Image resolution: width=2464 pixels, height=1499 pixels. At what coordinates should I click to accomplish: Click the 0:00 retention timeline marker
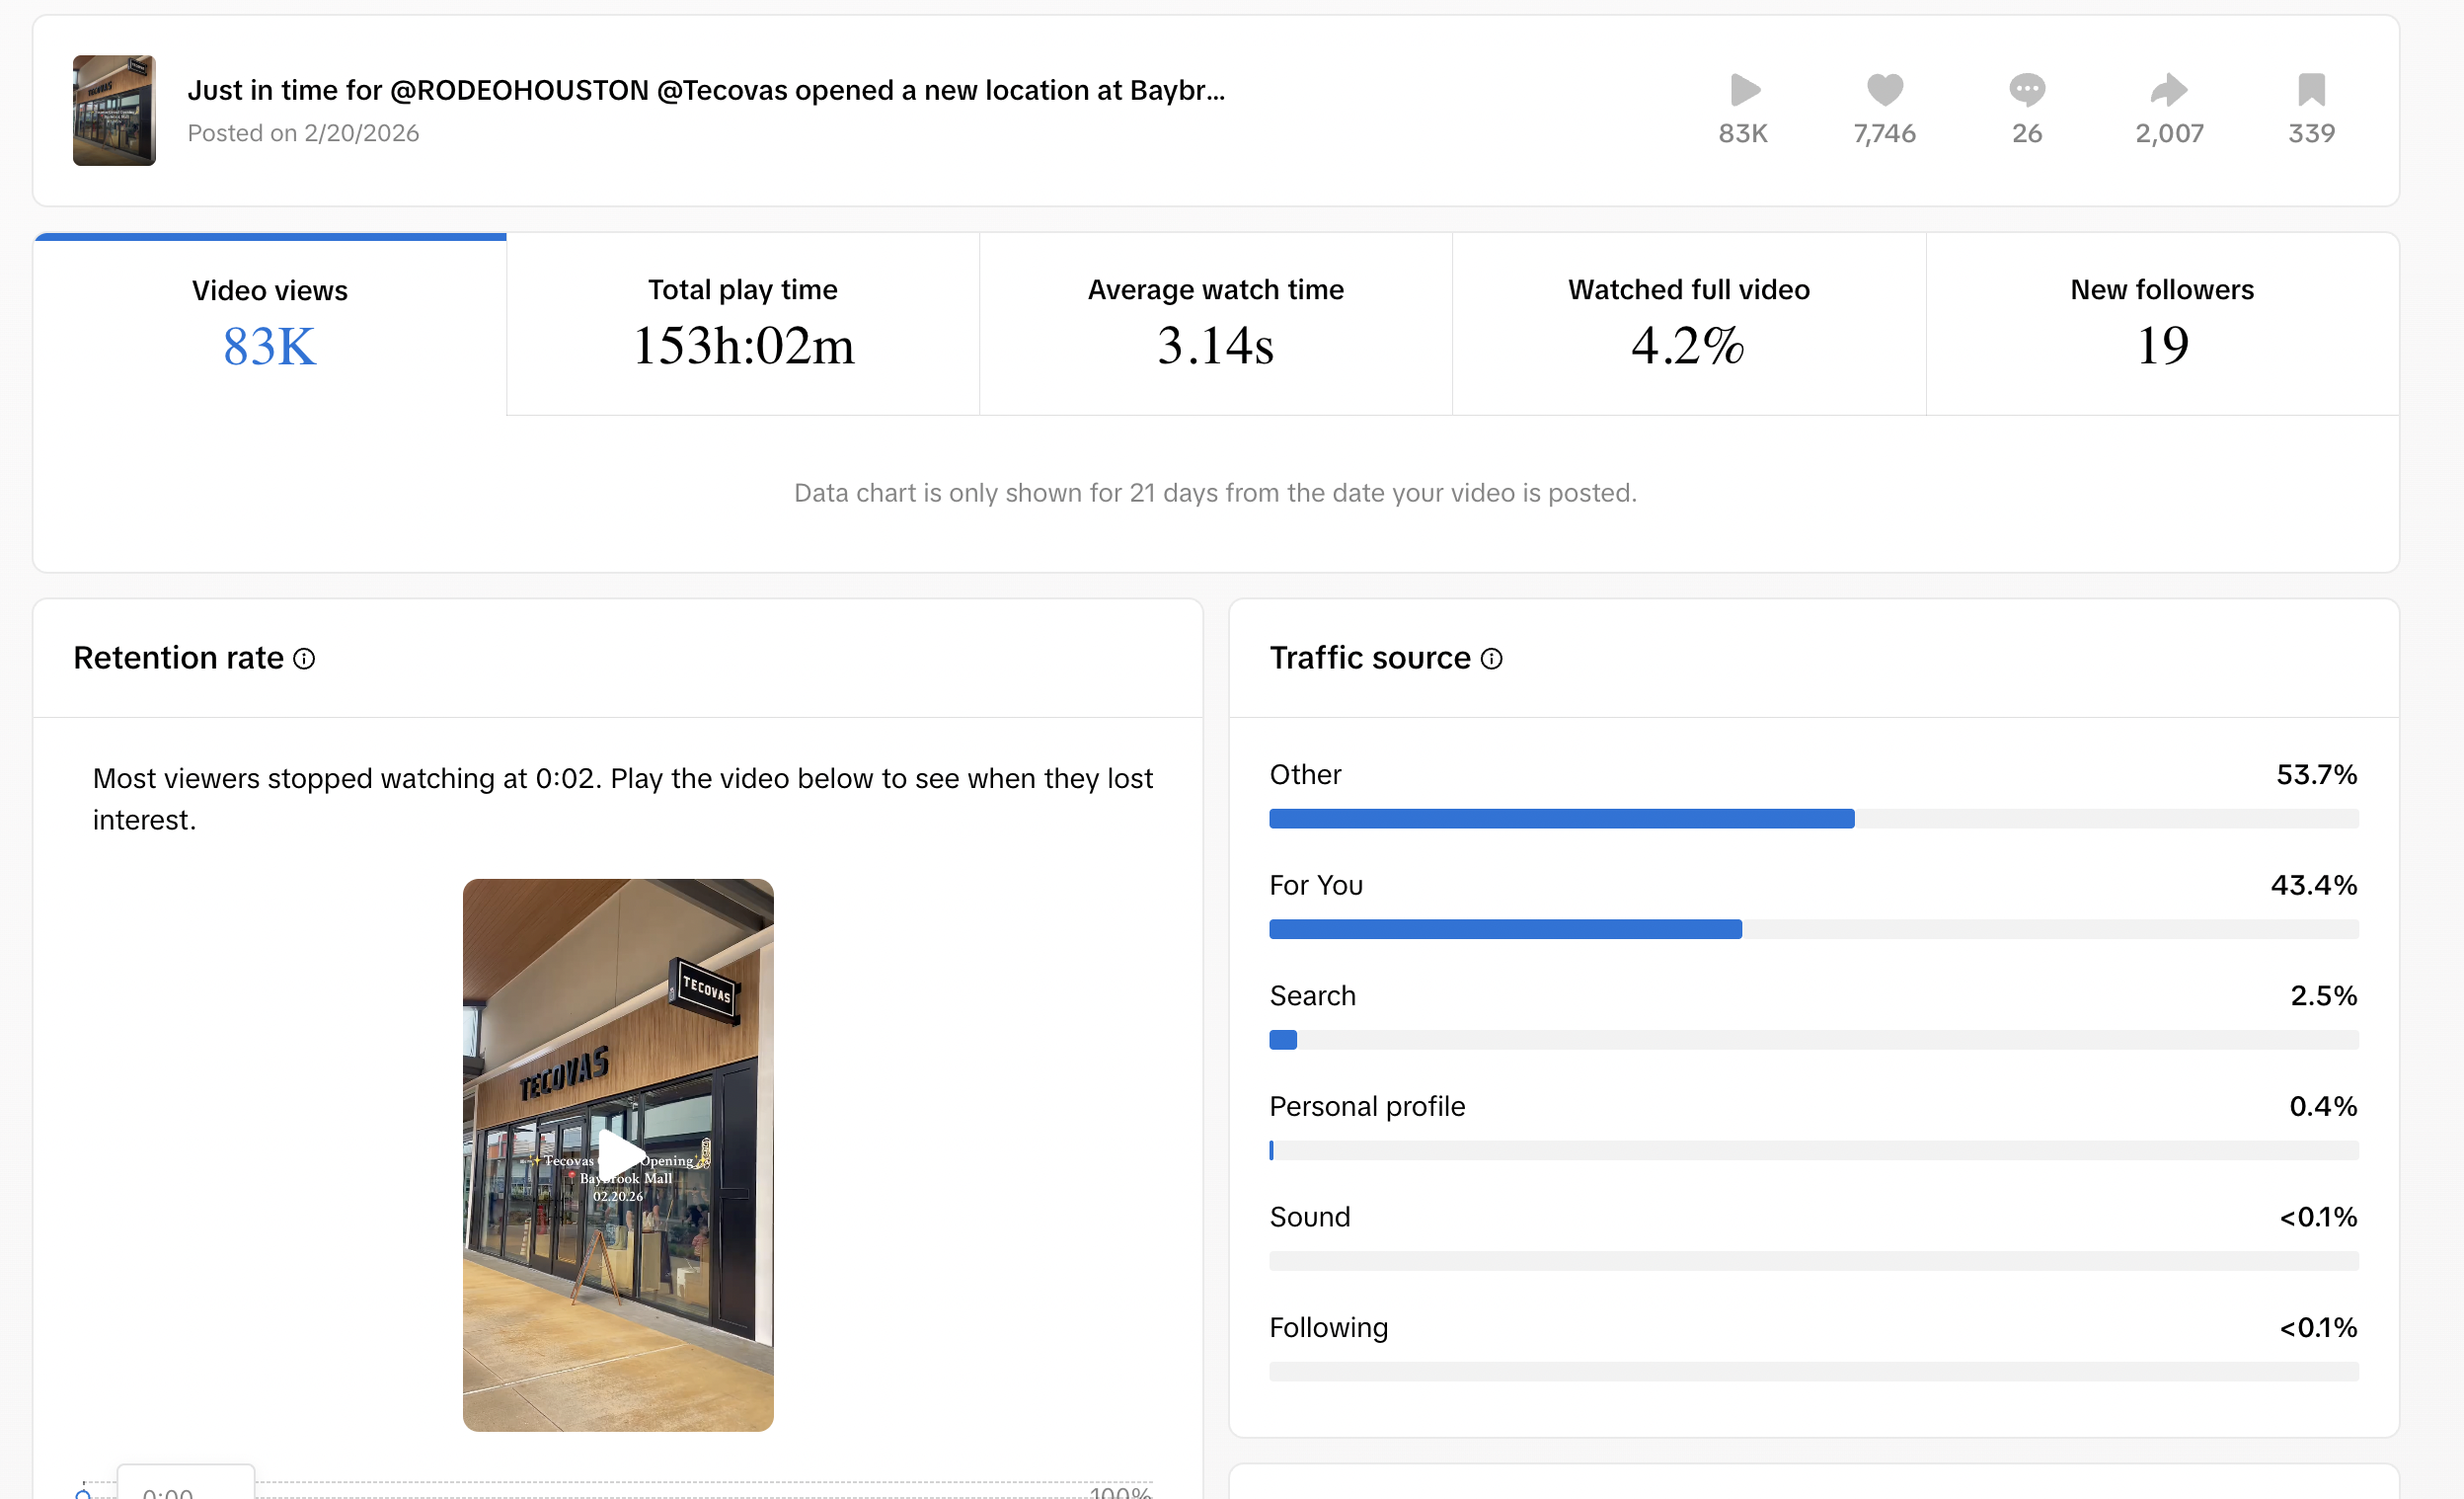click(83, 1494)
